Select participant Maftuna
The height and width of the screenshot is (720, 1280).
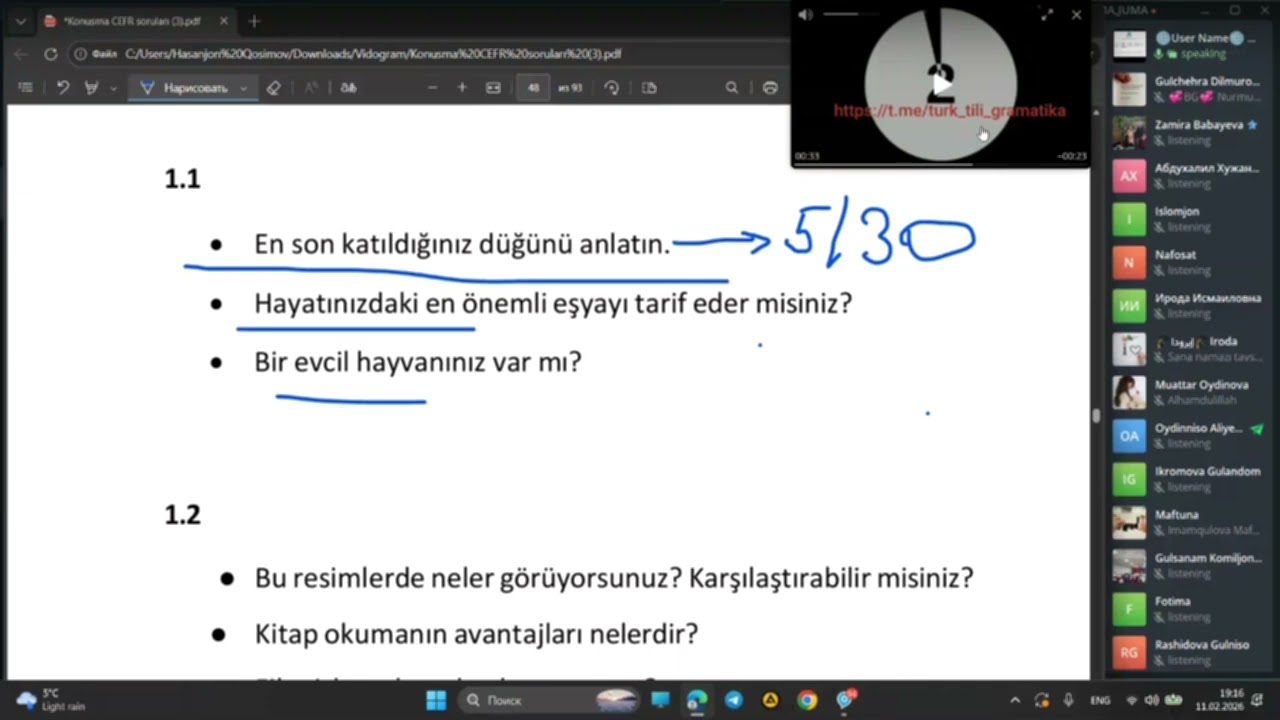click(1187, 522)
